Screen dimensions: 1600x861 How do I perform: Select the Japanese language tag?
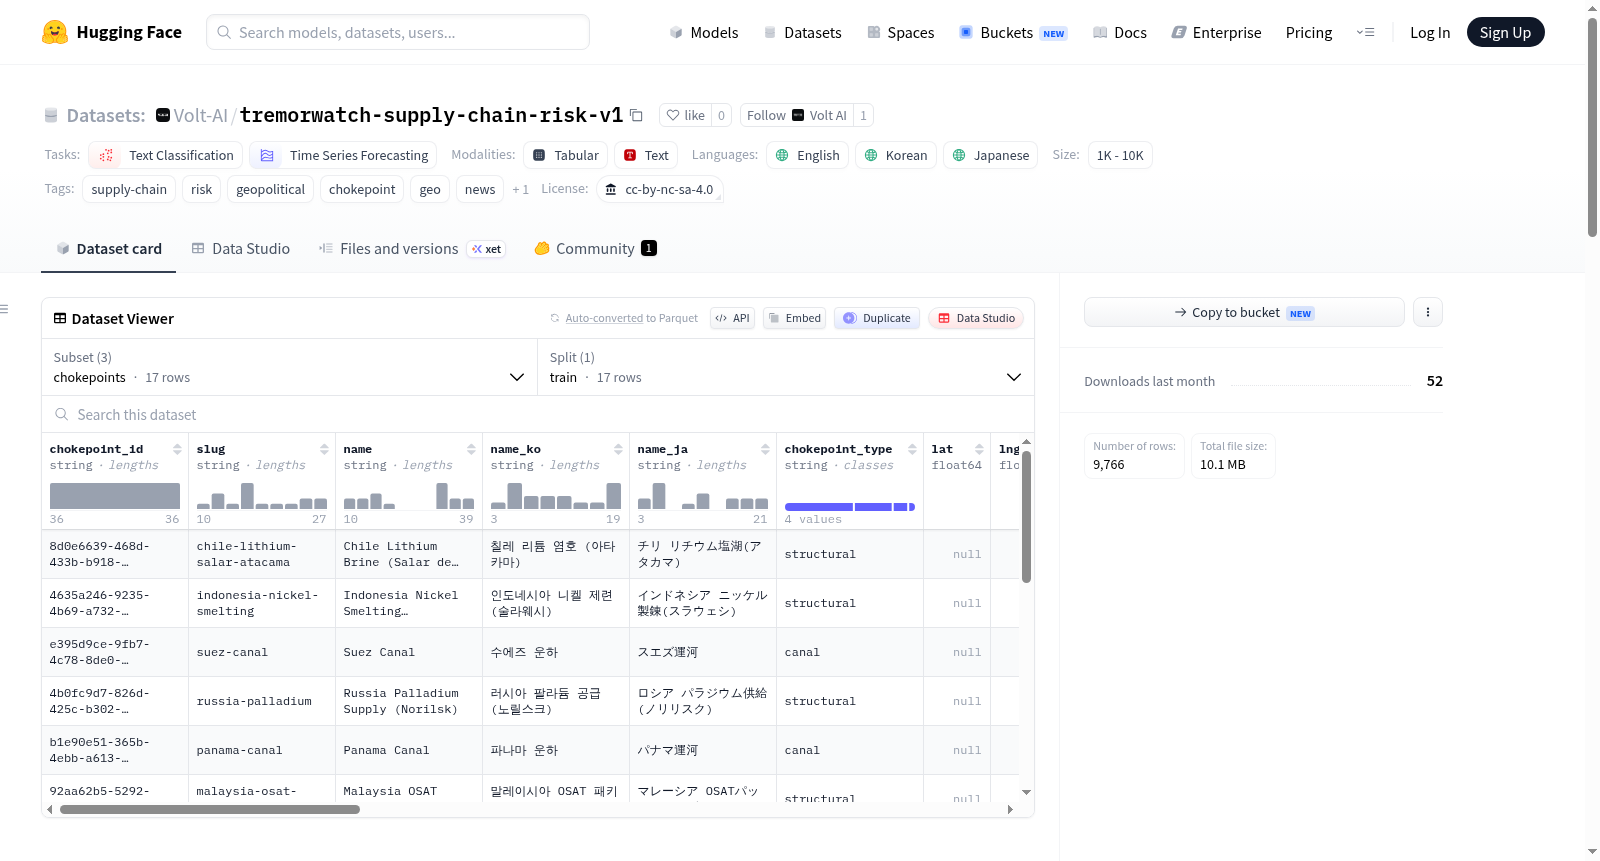(991, 155)
